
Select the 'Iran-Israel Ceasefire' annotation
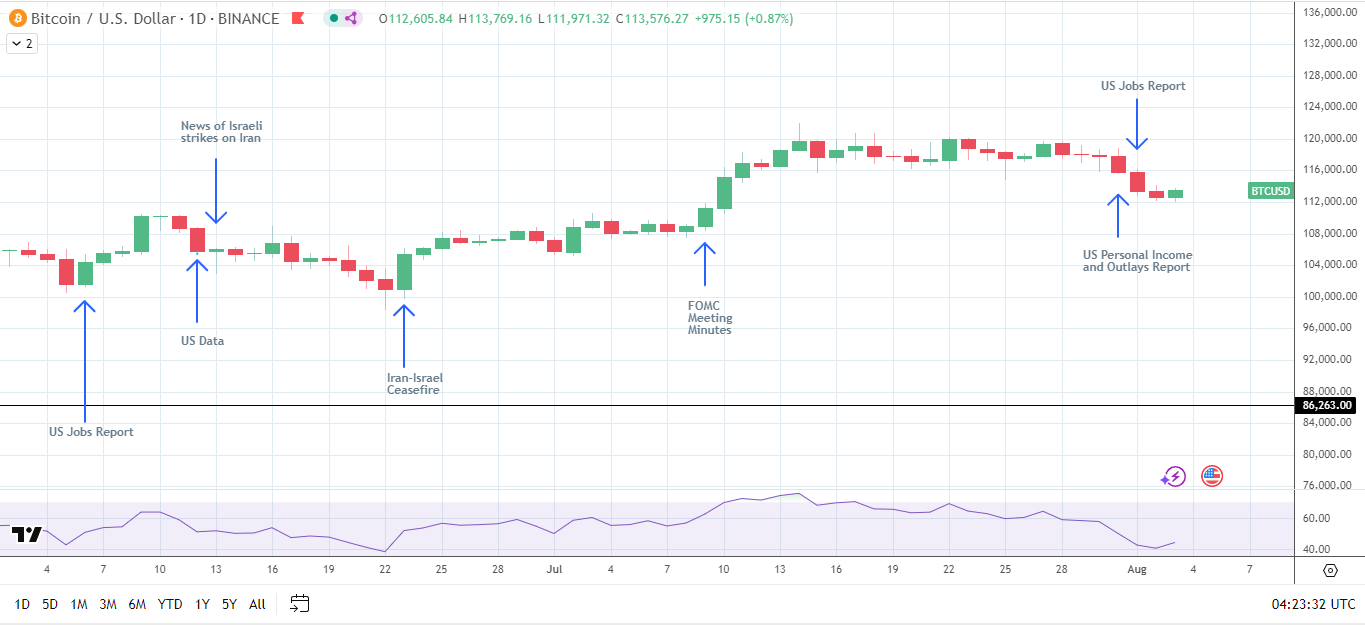coord(414,384)
